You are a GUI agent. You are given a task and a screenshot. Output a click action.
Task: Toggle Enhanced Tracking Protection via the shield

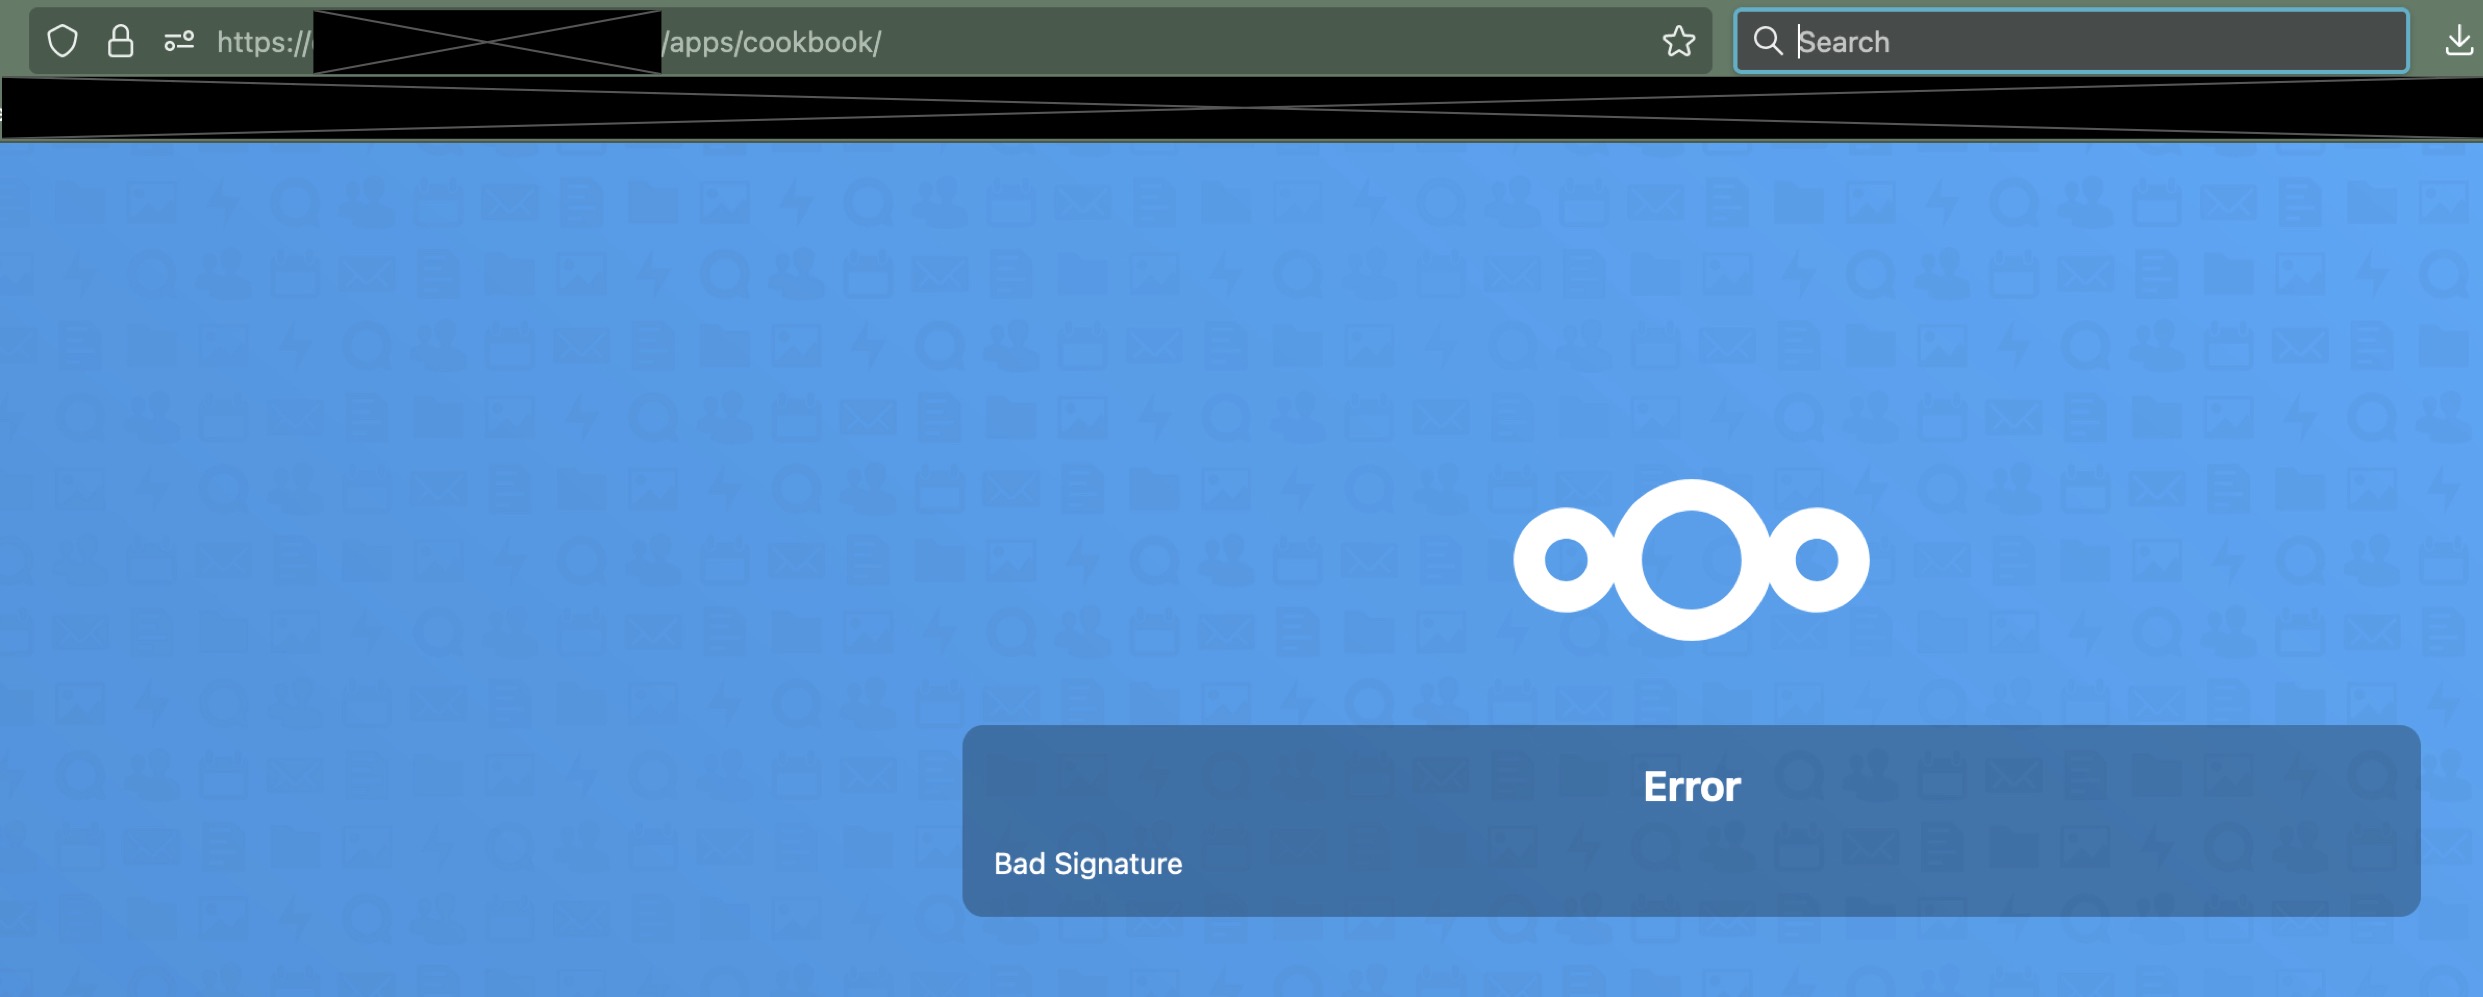[x=62, y=41]
